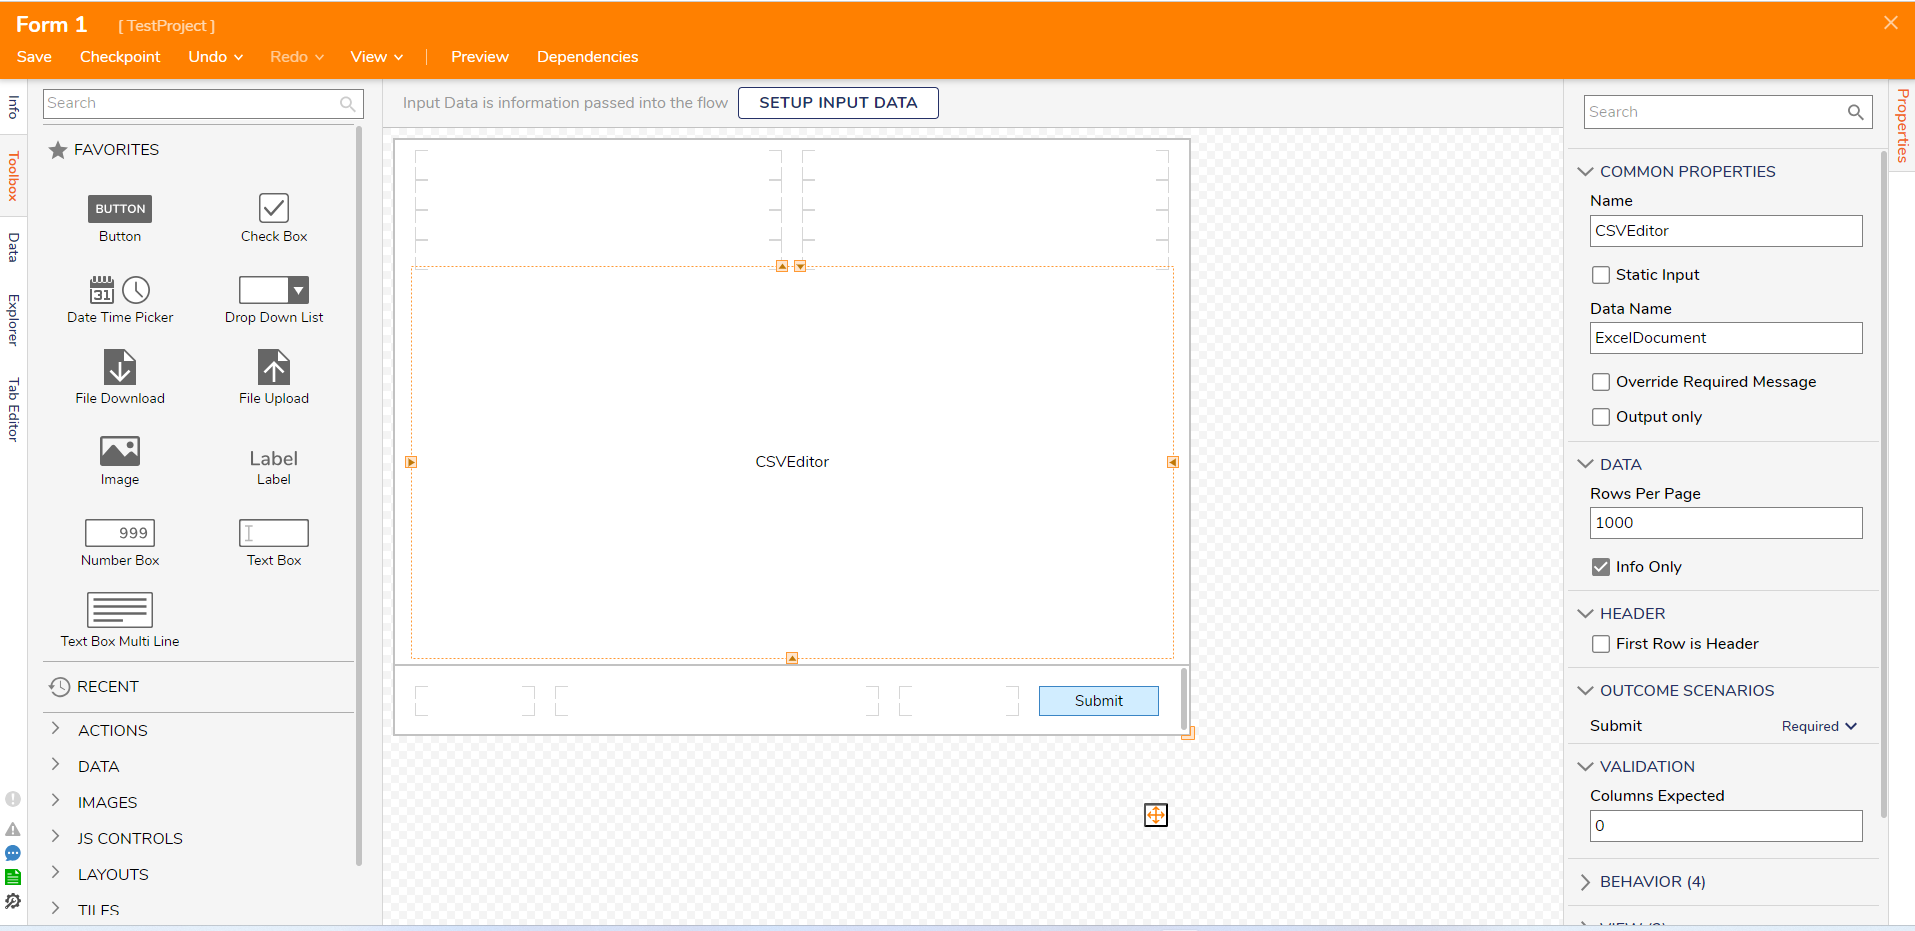Expand the JS Controls toolbox category
Viewport: 1915px width, 931px height.
pyautogui.click(x=56, y=837)
